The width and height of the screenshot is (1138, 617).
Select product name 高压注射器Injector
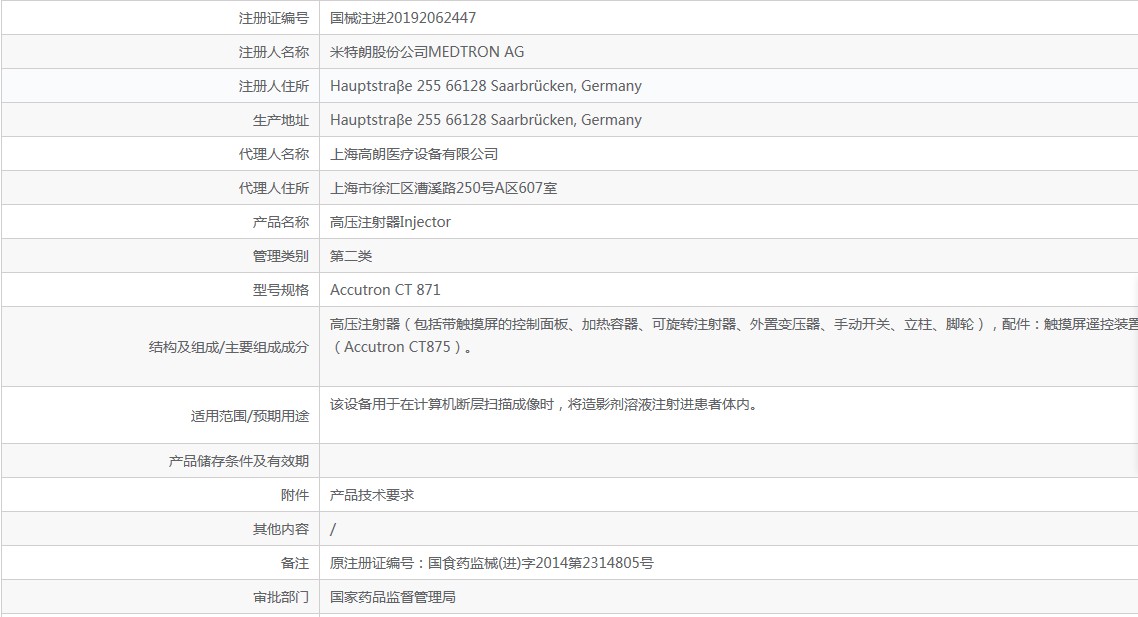click(x=390, y=222)
